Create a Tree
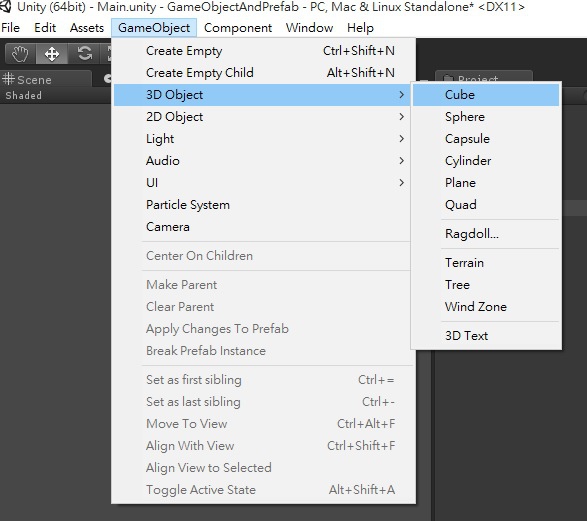Viewport: 587px width, 521px height. (486, 285)
